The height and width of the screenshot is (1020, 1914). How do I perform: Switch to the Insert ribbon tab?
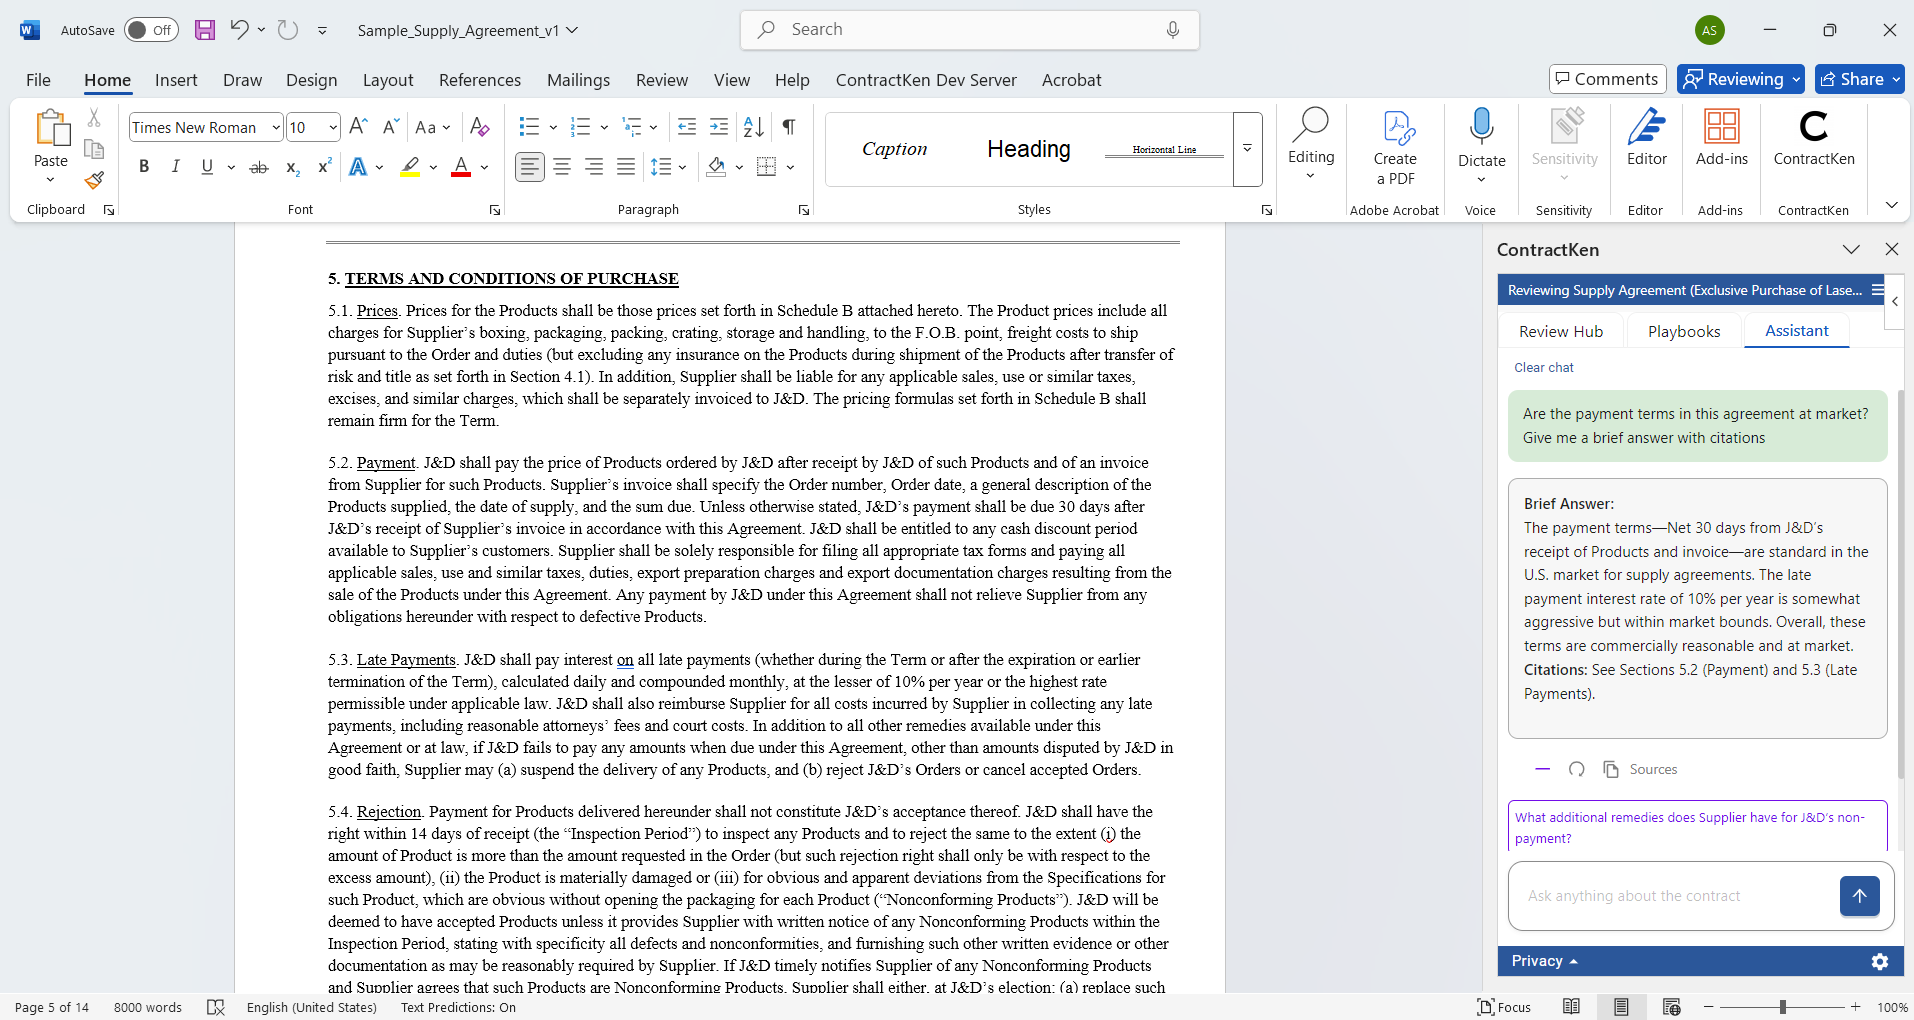pyautogui.click(x=176, y=80)
